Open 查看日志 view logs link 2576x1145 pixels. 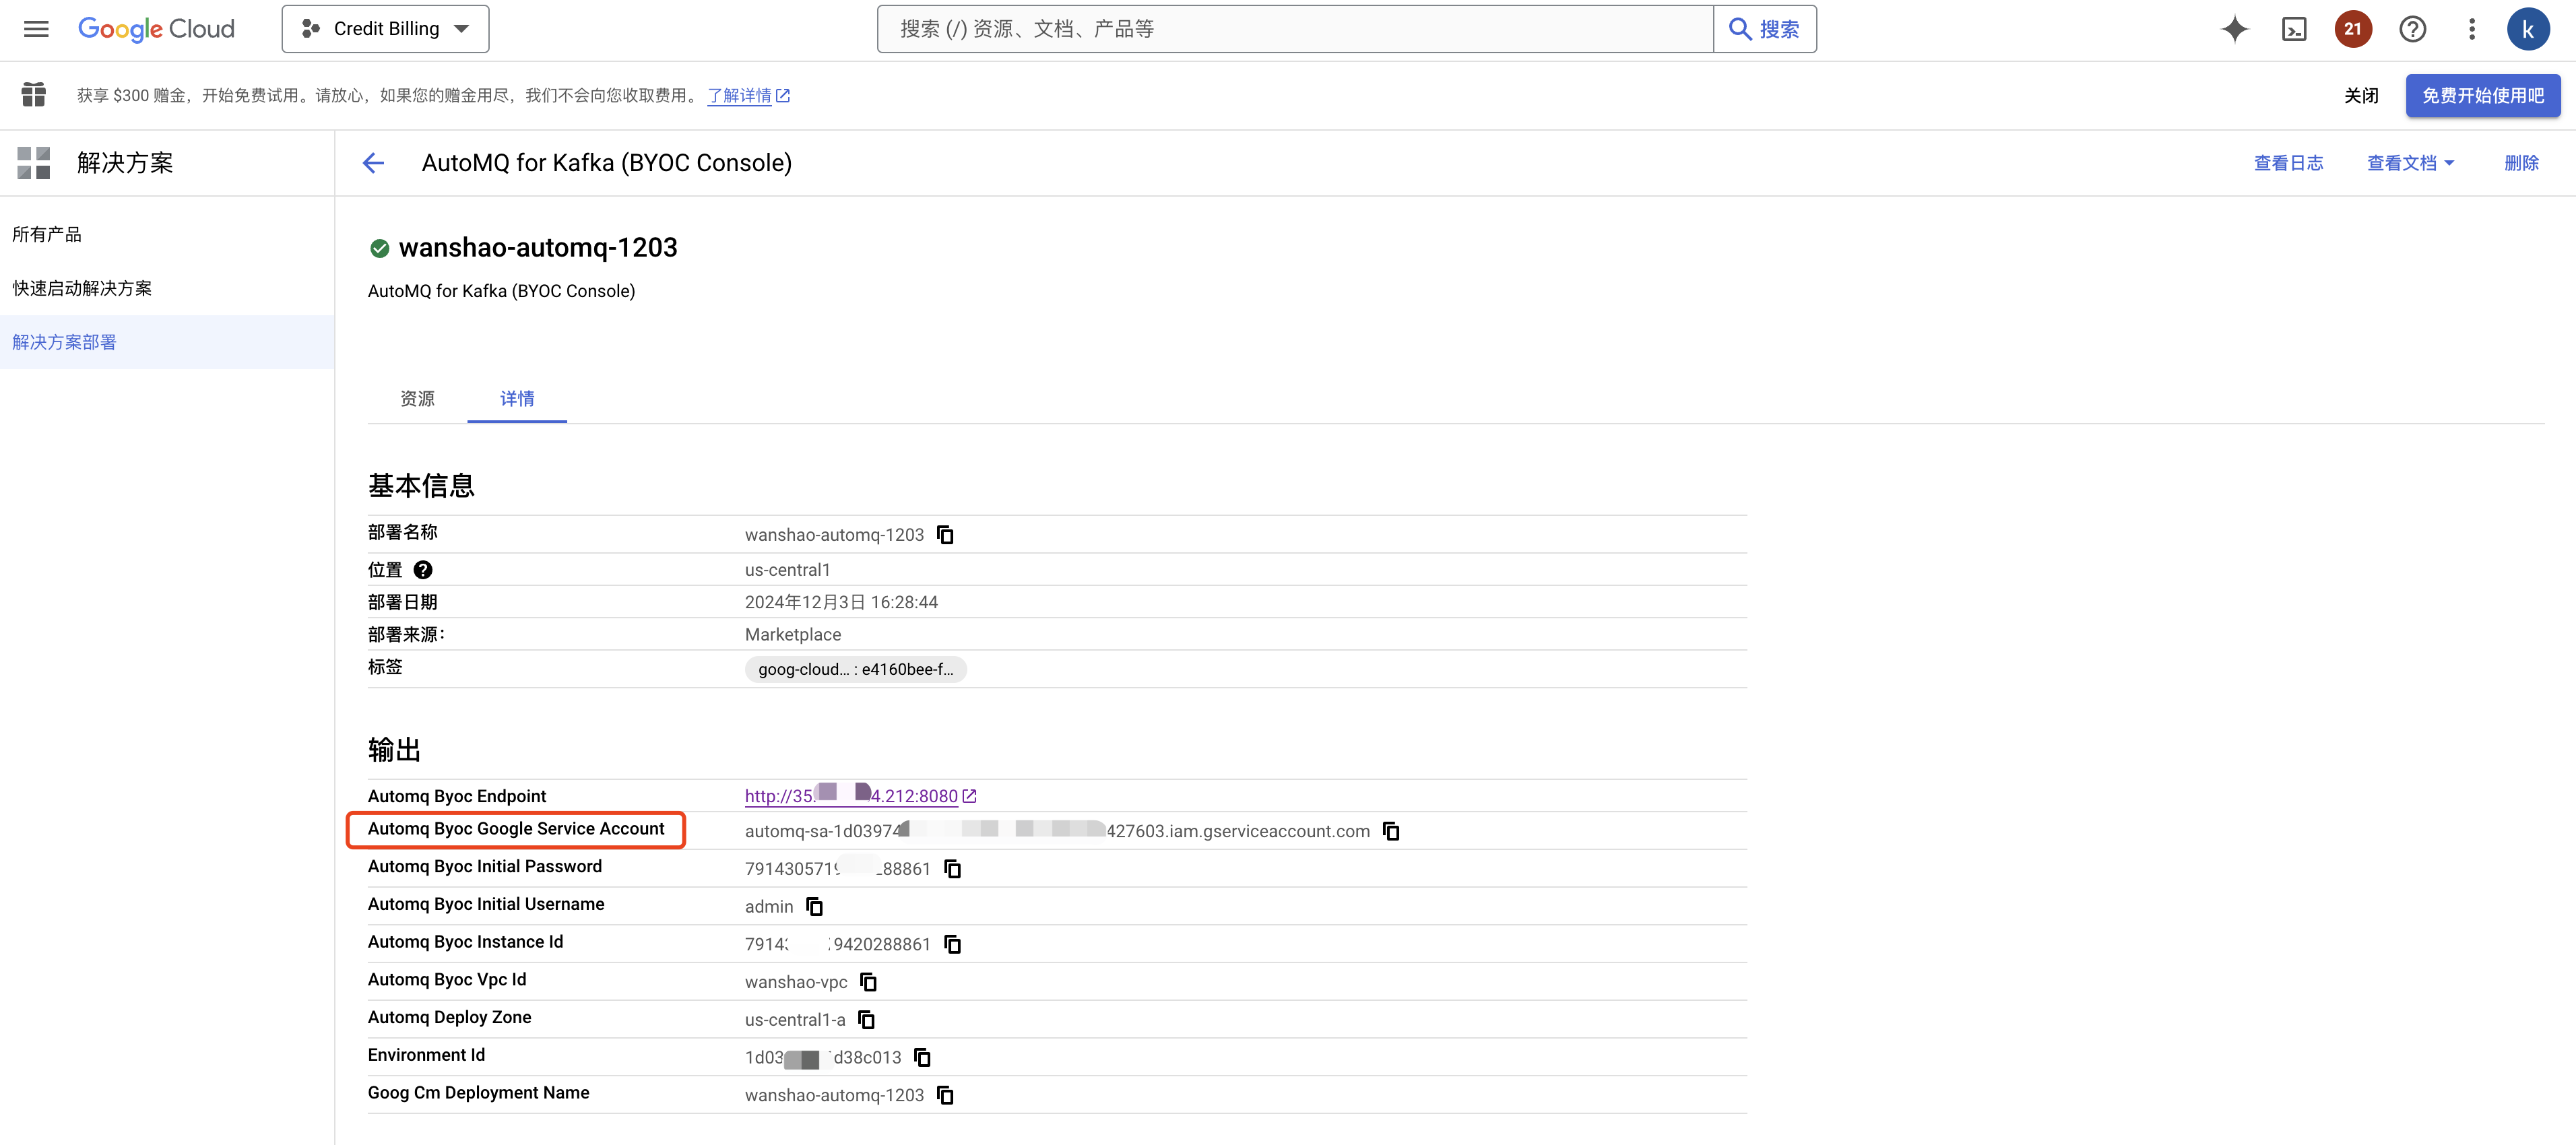(2288, 163)
